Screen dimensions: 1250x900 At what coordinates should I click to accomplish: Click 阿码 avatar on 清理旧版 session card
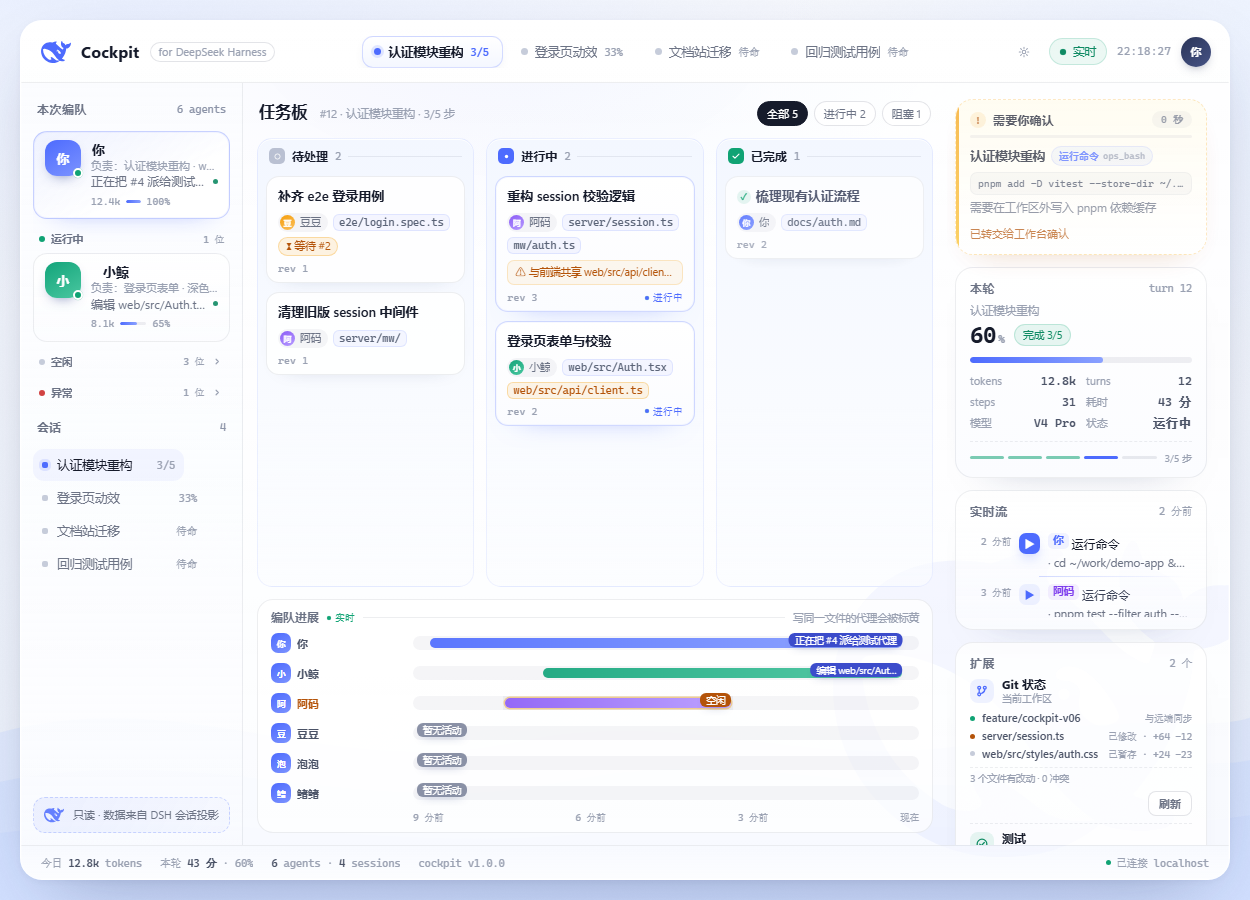pyautogui.click(x=287, y=338)
